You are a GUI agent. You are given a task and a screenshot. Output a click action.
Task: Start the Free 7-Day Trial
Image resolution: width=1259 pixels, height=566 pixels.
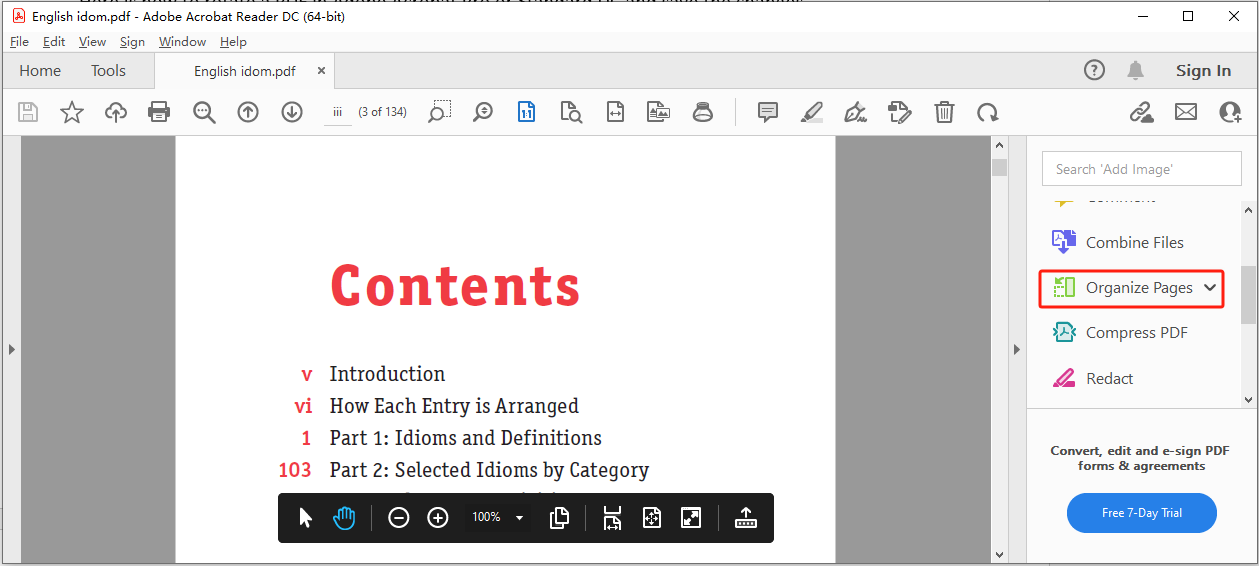(x=1142, y=513)
